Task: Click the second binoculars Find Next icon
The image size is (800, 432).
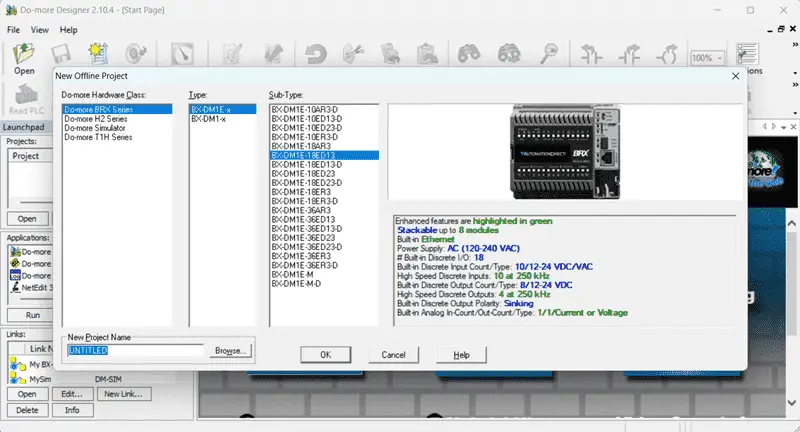Action: tap(509, 54)
